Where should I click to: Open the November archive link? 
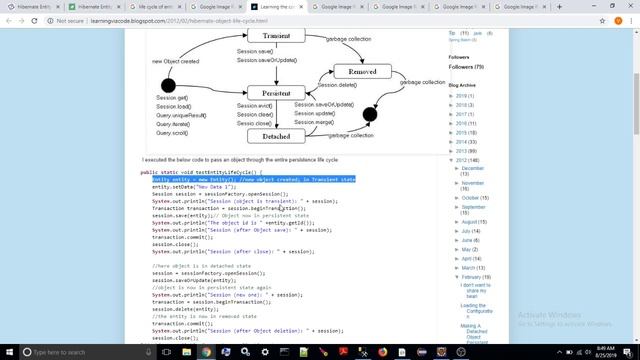click(473, 183)
